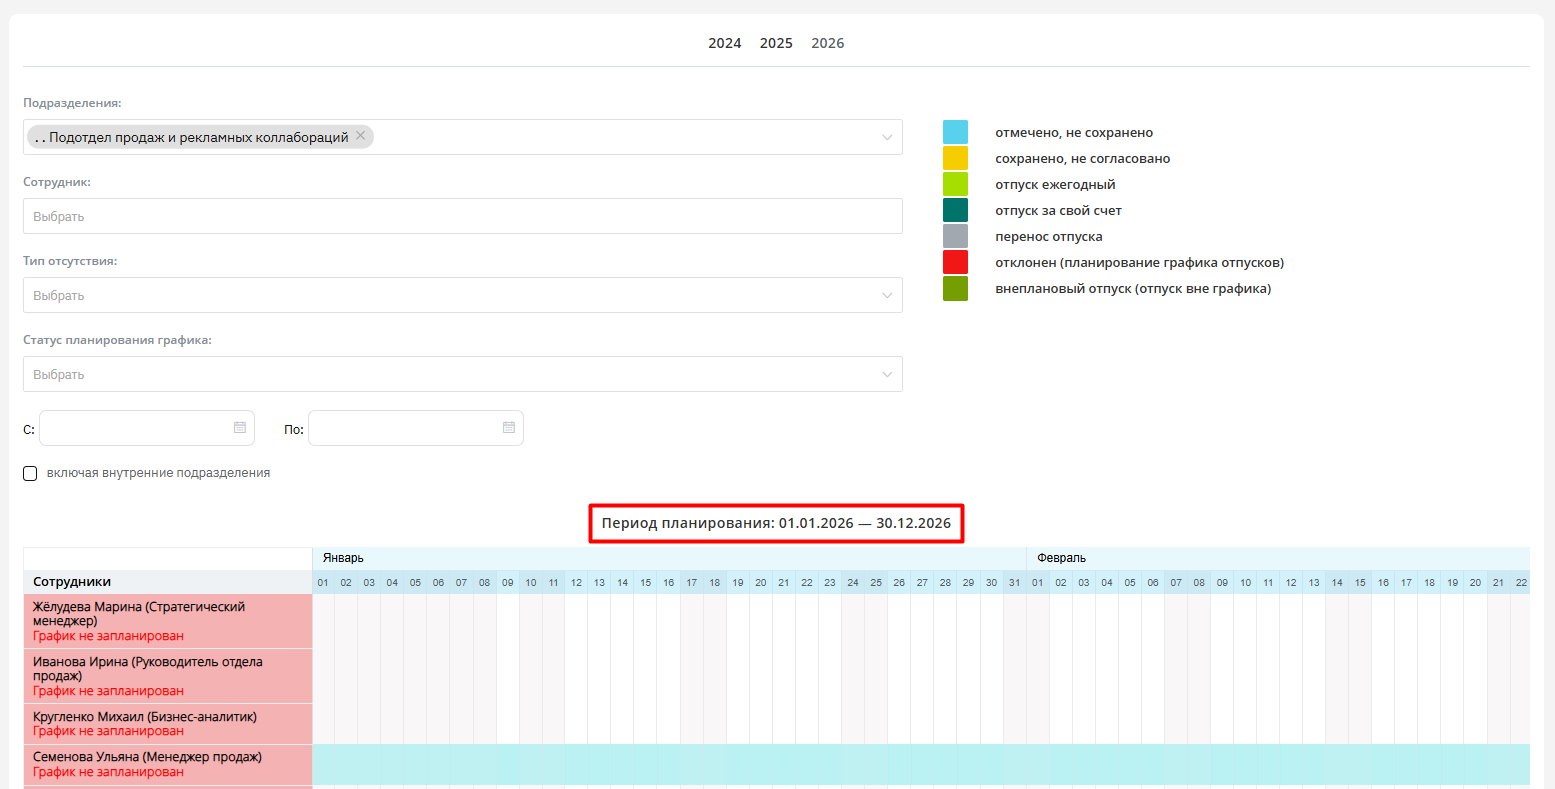Open calendar icon in the С date field
This screenshot has height=789, width=1555.
pos(240,428)
